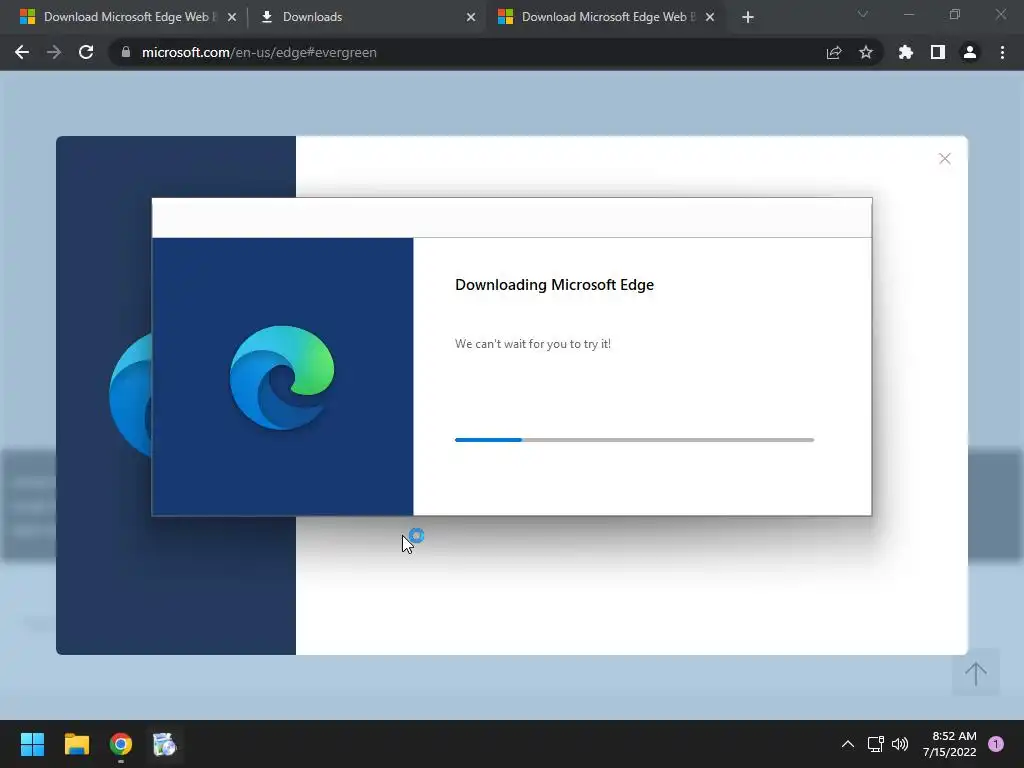The height and width of the screenshot is (768, 1024).
Task: Open the clock and calendar flyout
Action: pyautogui.click(x=950, y=744)
